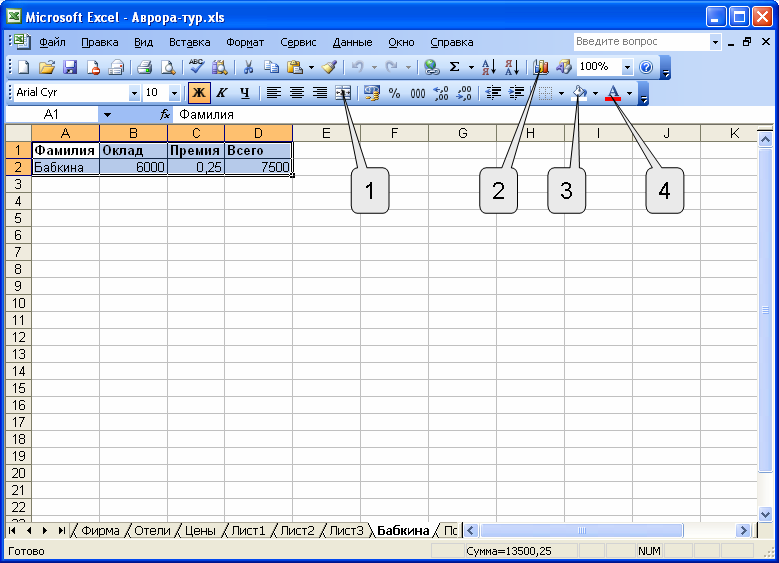
Task: Apply the red font color A button
Action: (614, 92)
